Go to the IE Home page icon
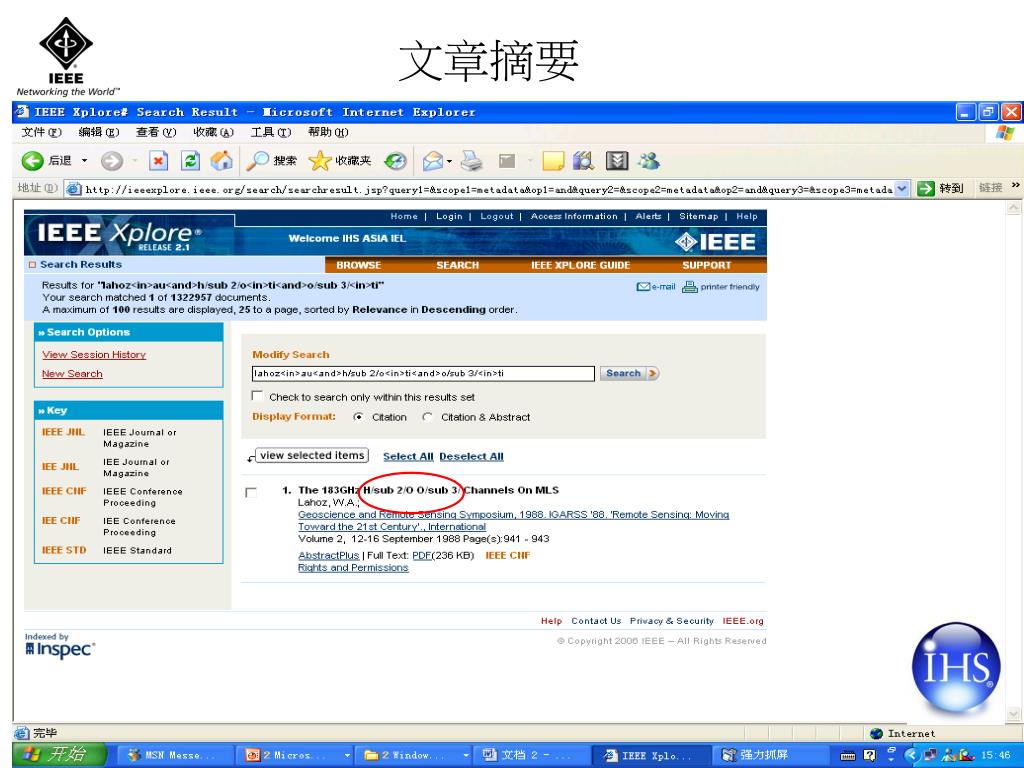1024x768 pixels. (x=221, y=161)
